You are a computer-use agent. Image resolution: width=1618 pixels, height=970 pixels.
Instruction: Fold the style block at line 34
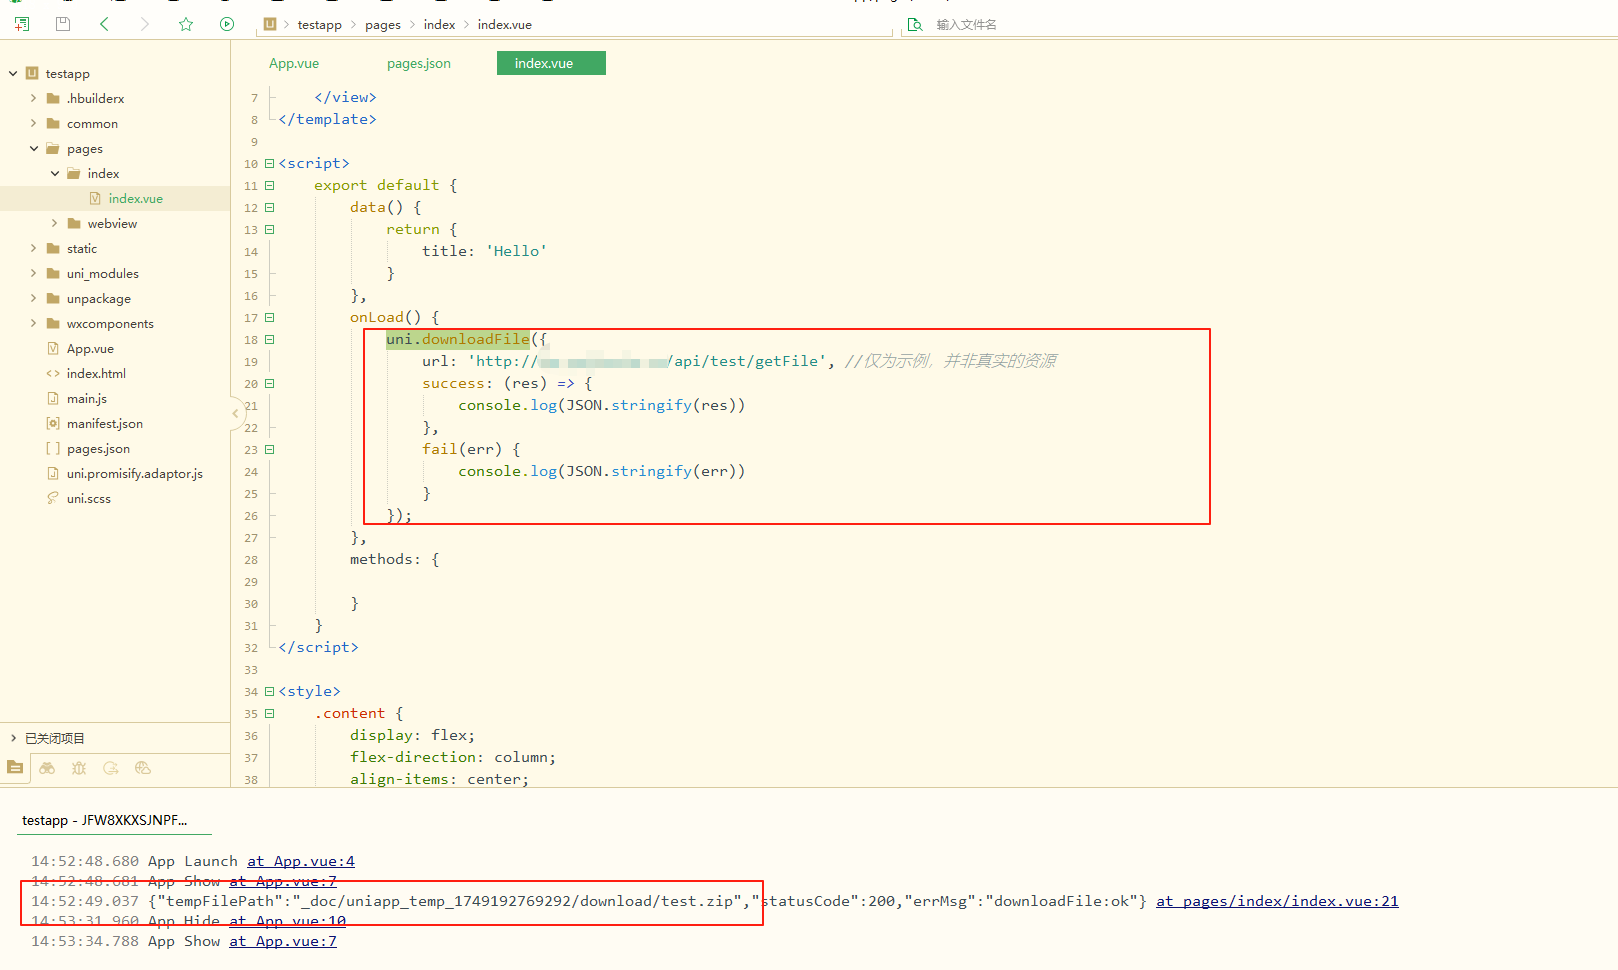coord(269,691)
